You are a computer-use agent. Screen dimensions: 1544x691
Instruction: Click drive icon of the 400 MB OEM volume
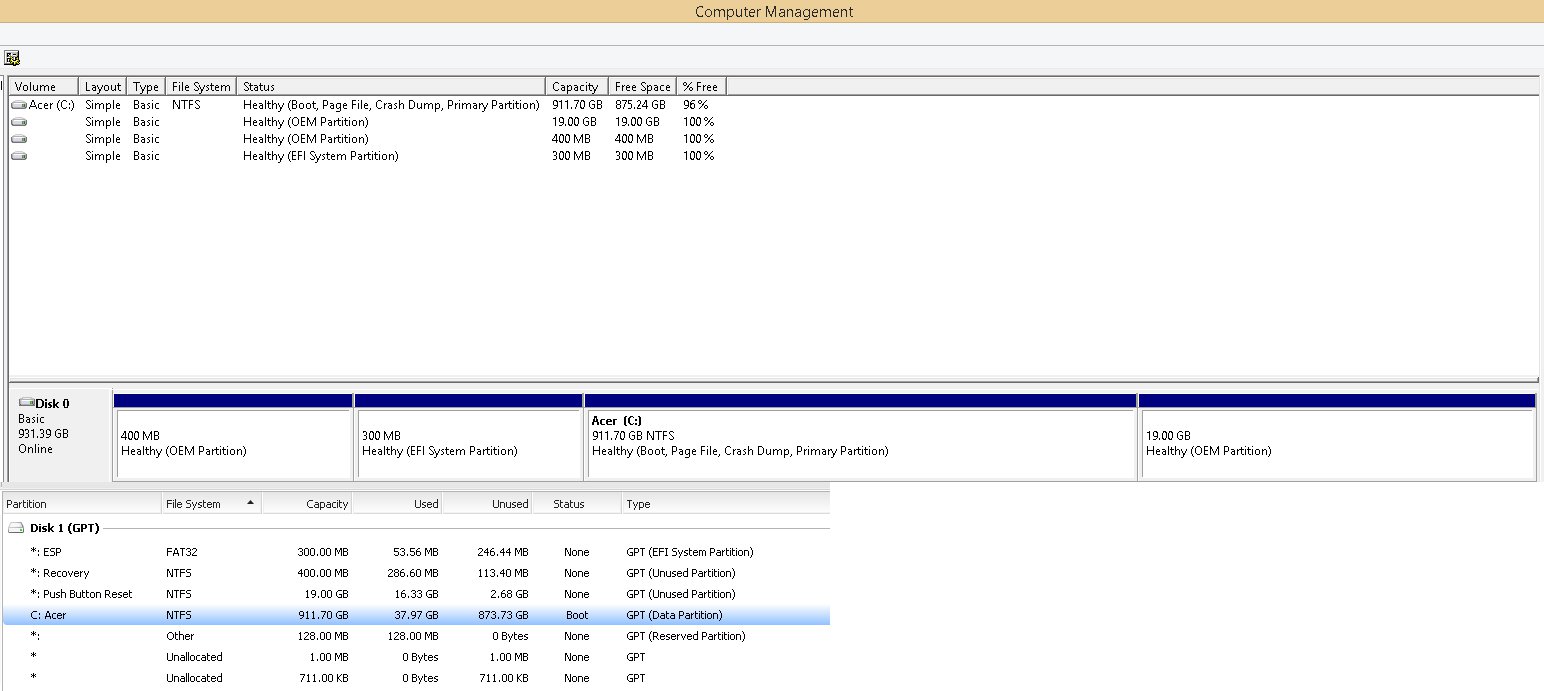pos(19,139)
